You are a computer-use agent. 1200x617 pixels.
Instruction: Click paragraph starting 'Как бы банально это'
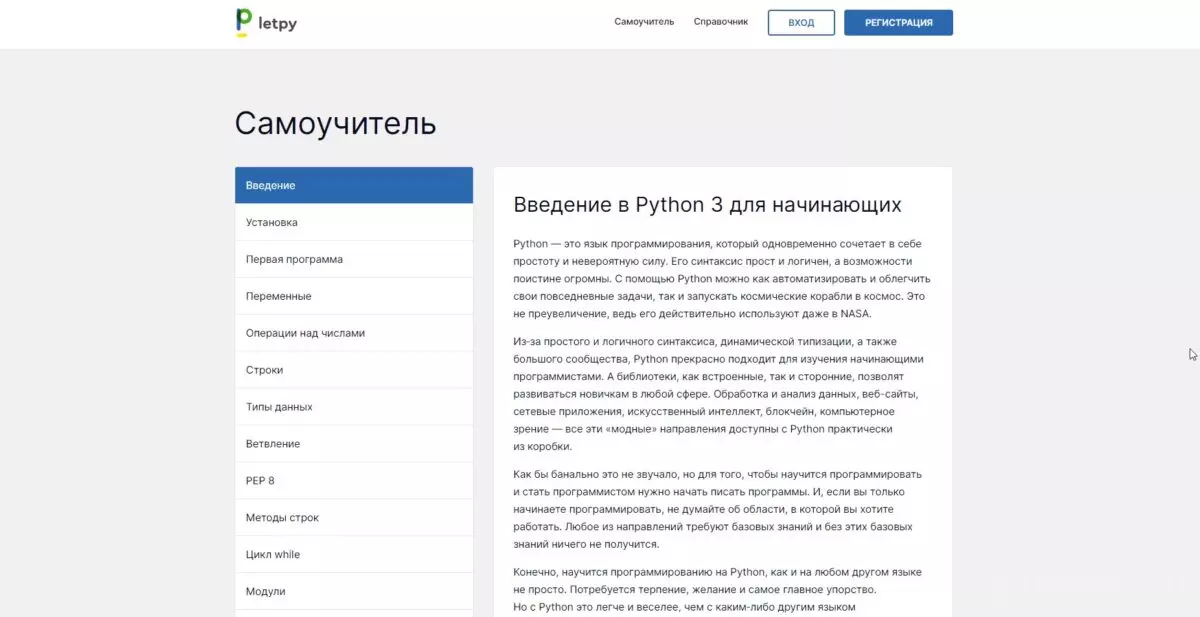[x=718, y=509]
